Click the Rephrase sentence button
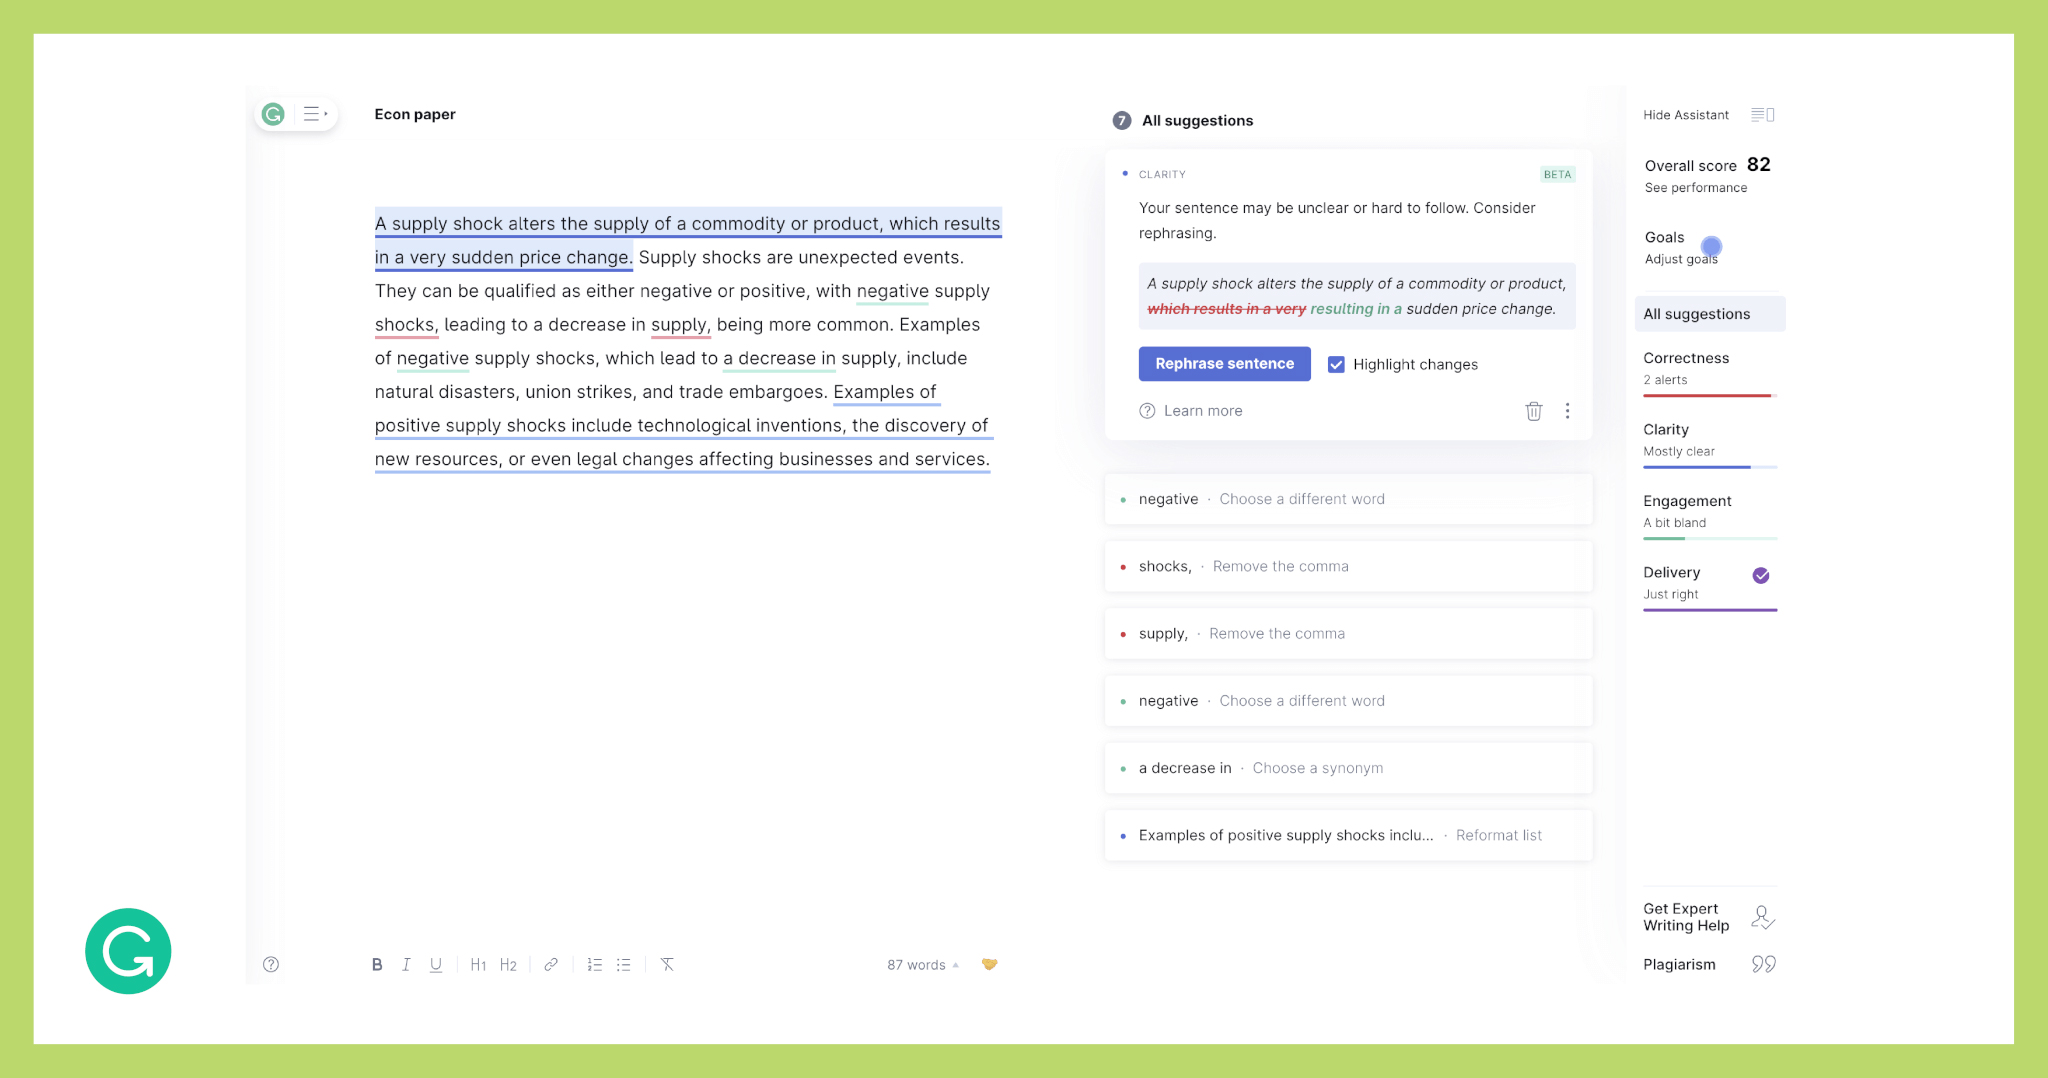 (1224, 364)
